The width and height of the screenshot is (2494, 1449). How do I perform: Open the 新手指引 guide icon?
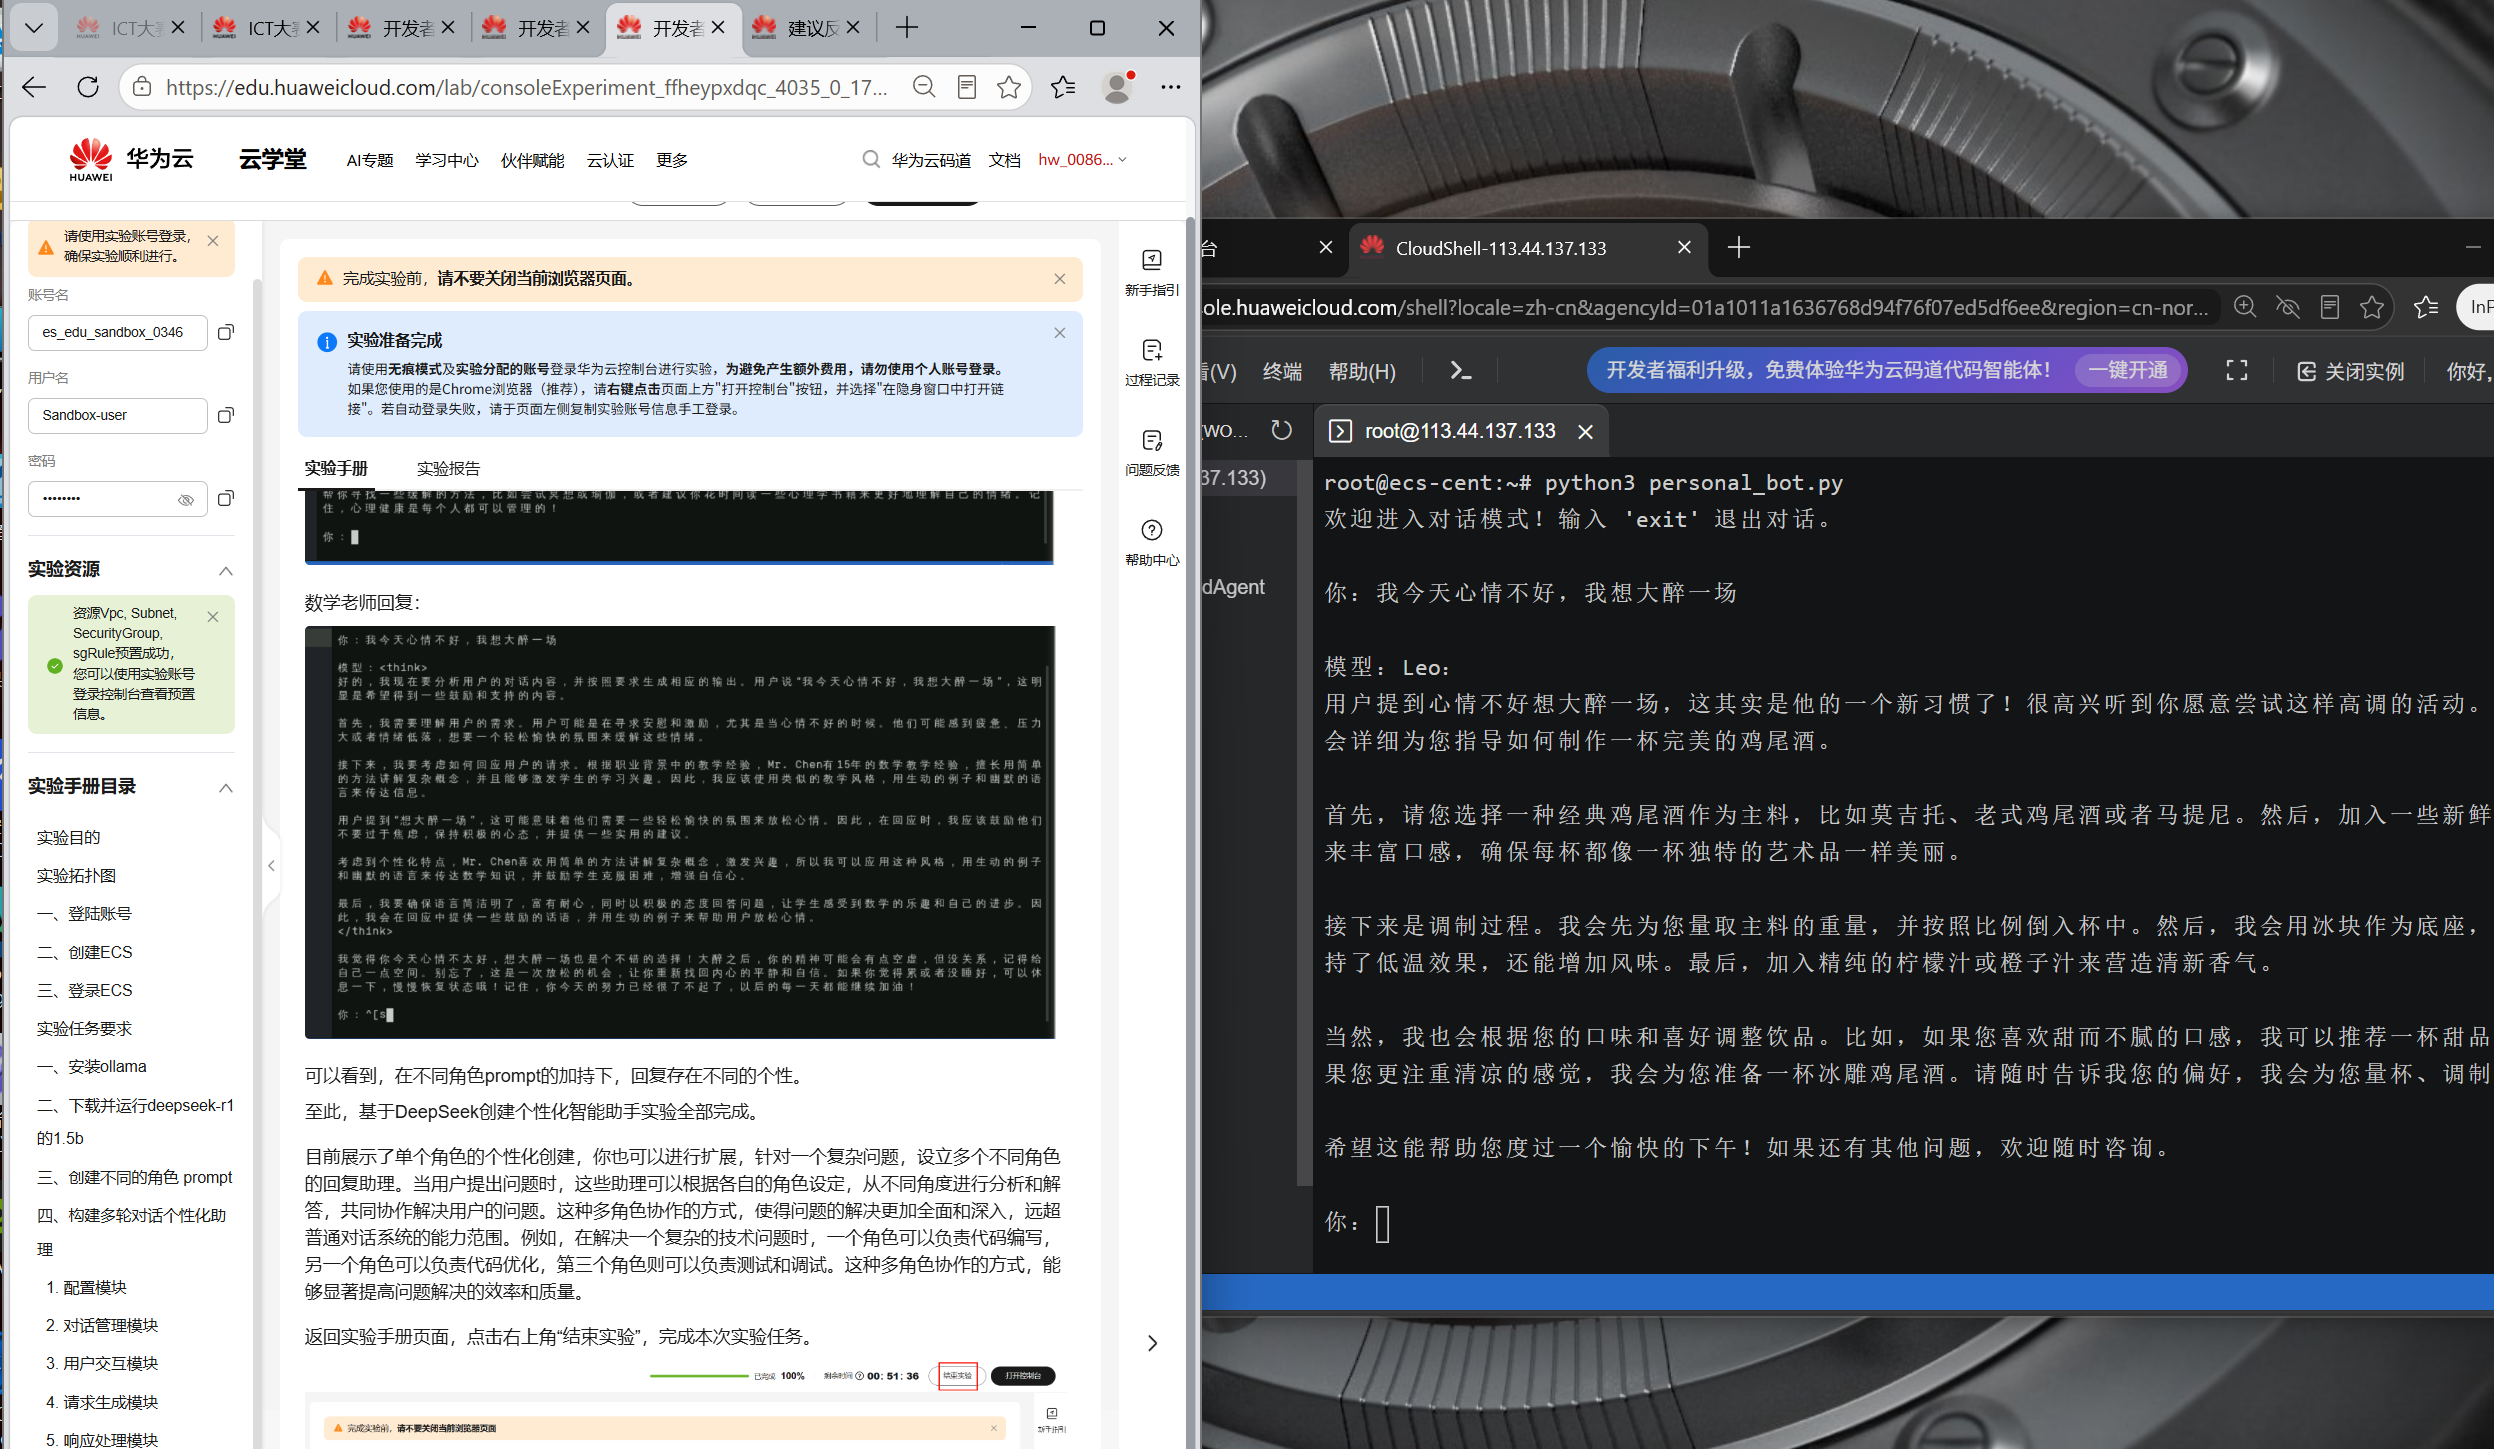tap(1151, 260)
